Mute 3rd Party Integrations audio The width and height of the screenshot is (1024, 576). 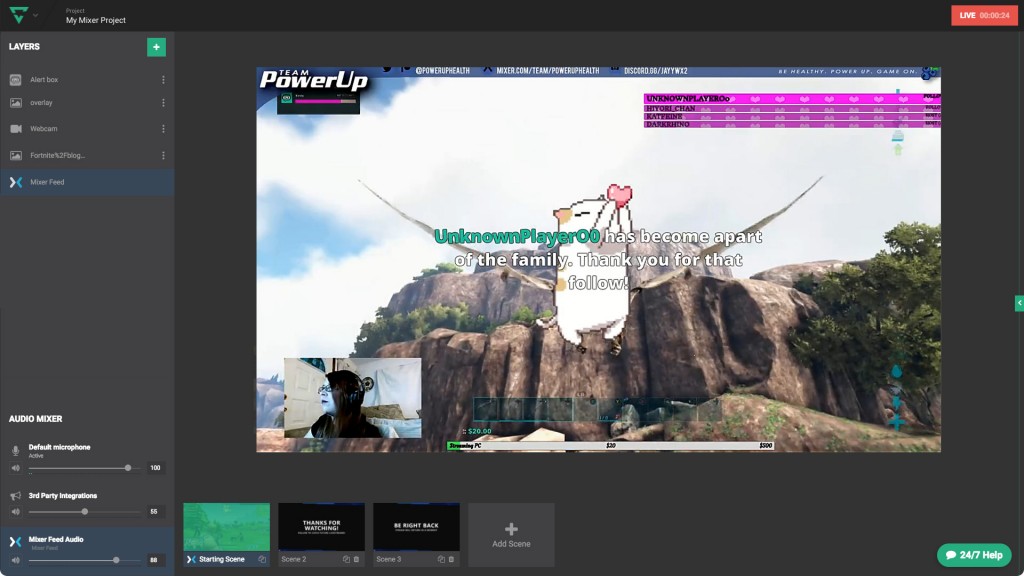click(15, 512)
